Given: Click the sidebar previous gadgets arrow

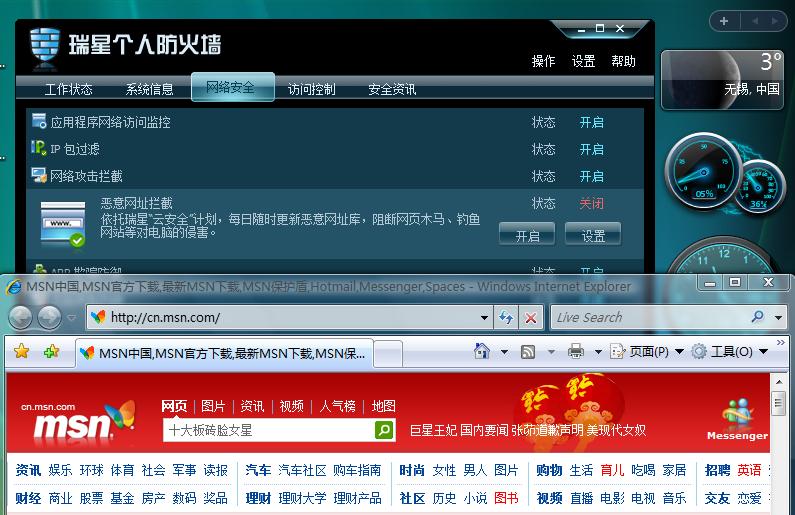Looking at the screenshot, I should 755,21.
